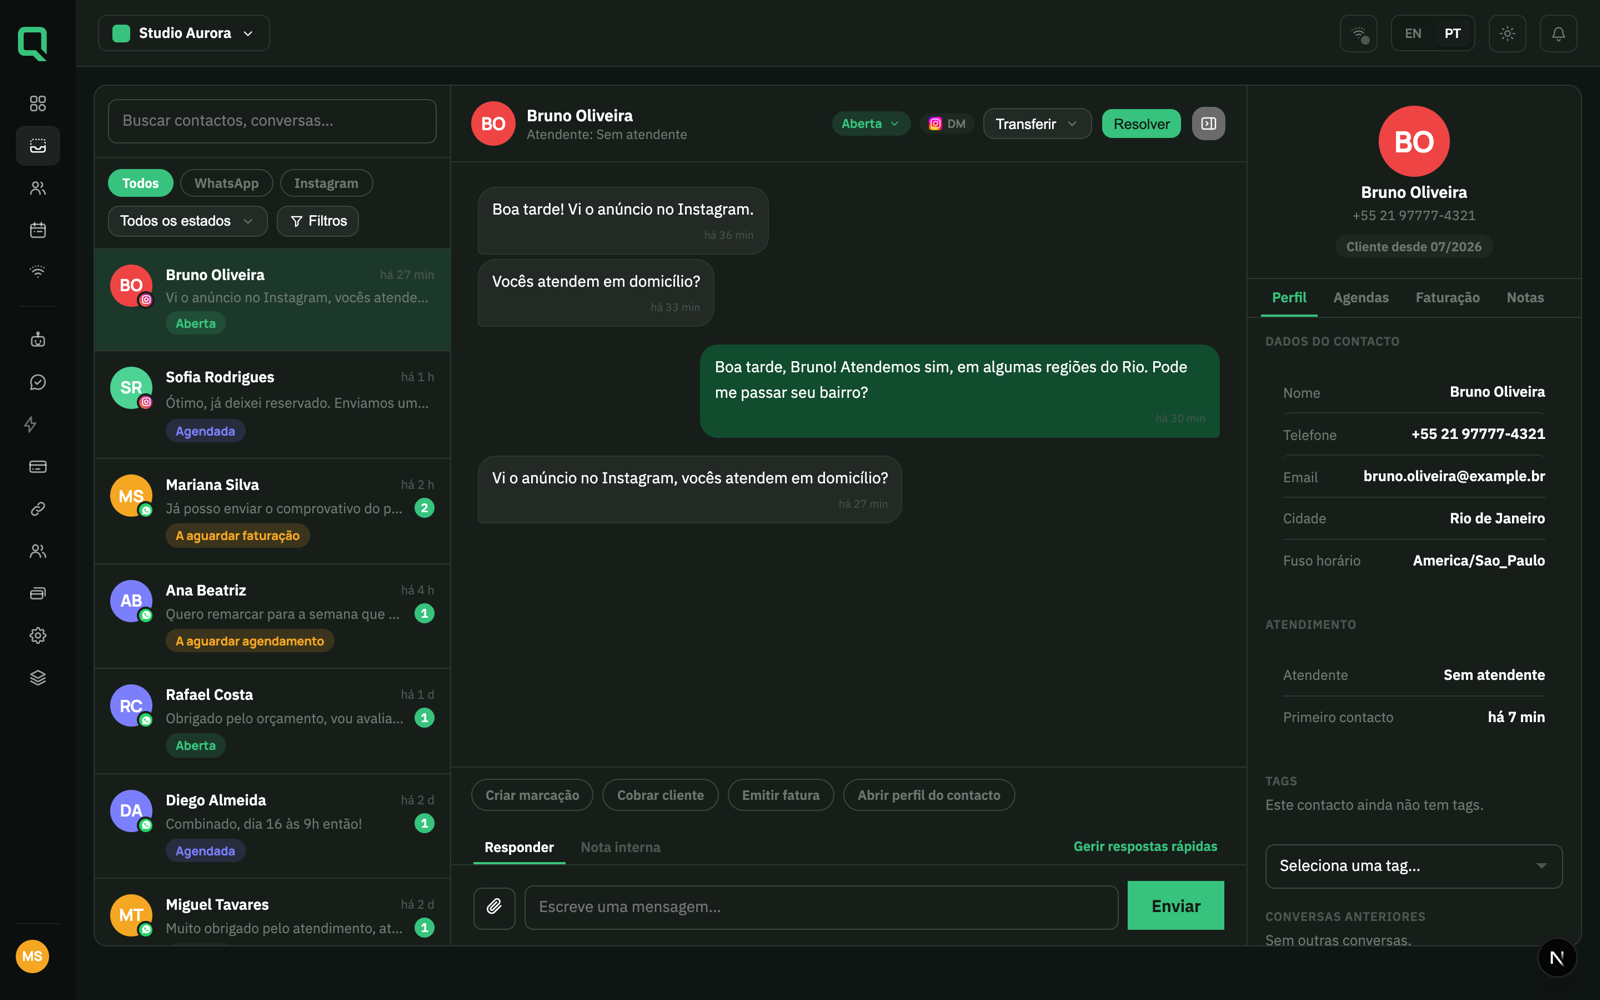Click the Enviar button
Screen dimensions: 1600x1000
click(1175, 906)
